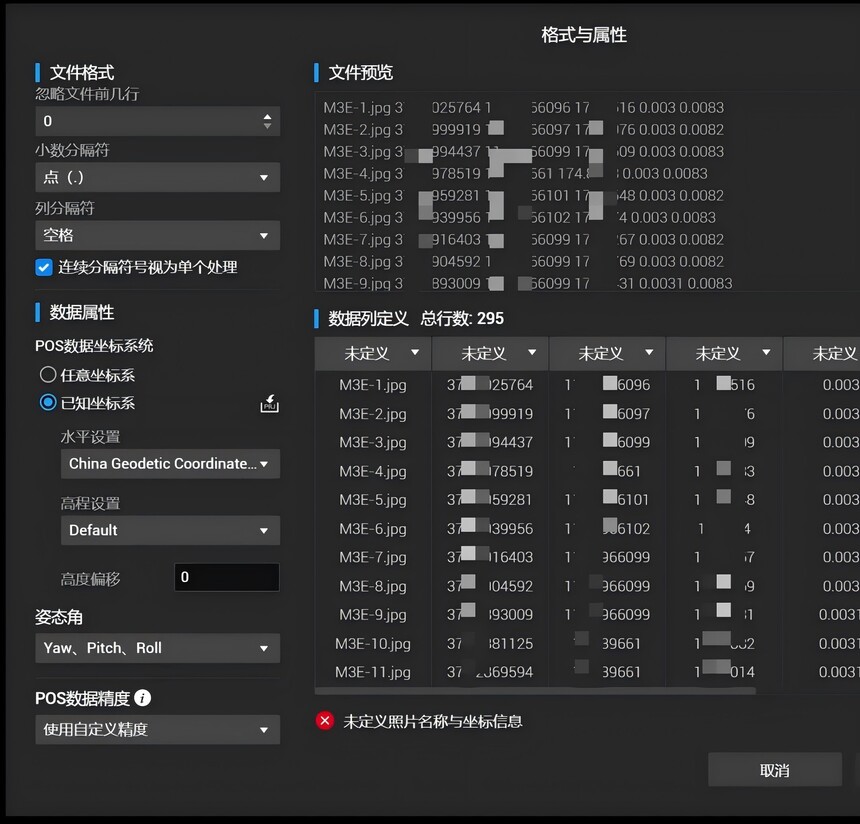Open the POS数据精度 info icon
Viewport: 860px width, 824px height.
pyautogui.click(x=143, y=698)
